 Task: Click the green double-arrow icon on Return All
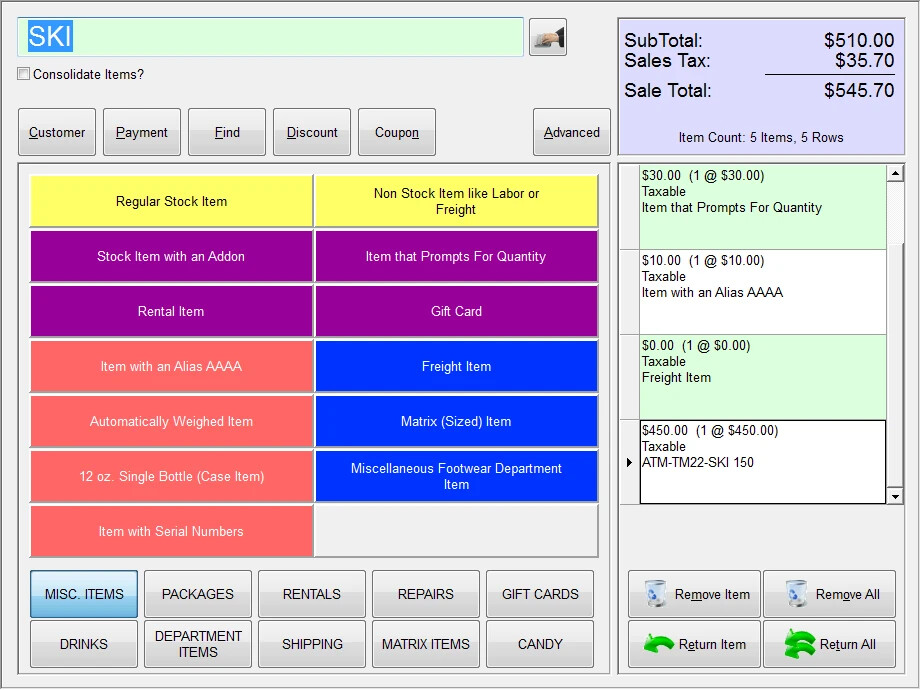(x=799, y=644)
